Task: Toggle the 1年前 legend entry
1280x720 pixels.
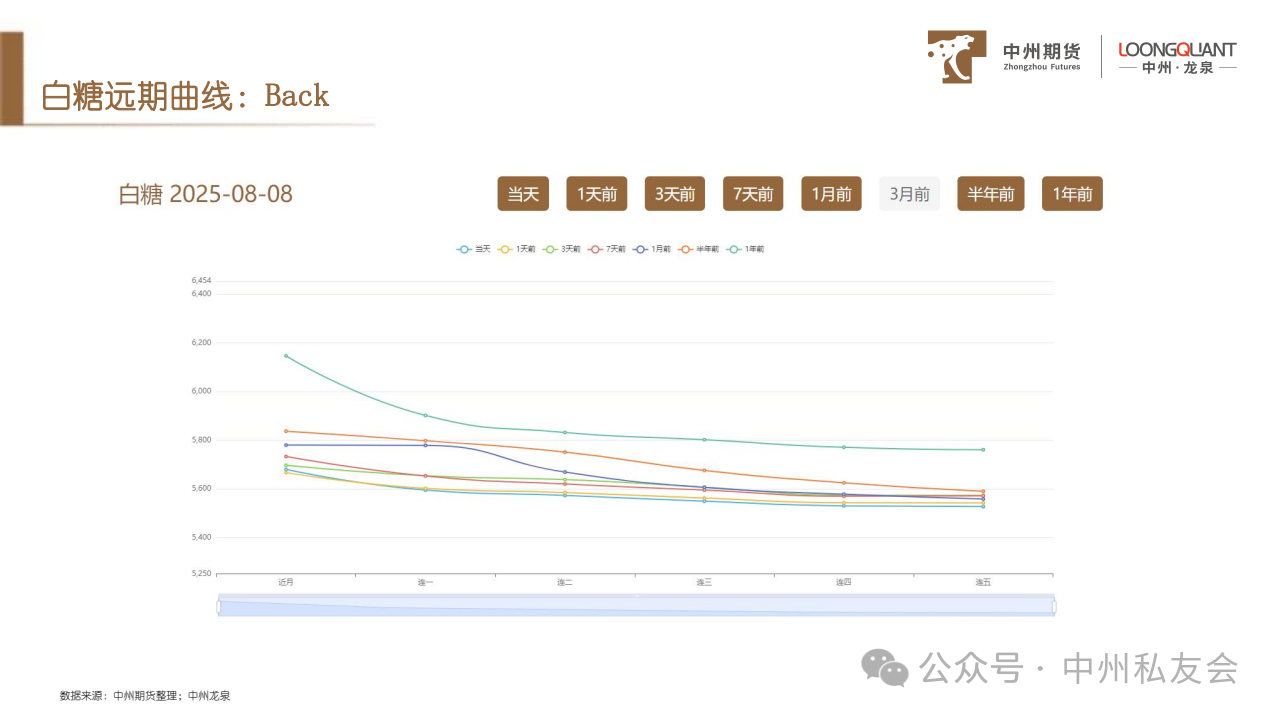Action: point(735,248)
